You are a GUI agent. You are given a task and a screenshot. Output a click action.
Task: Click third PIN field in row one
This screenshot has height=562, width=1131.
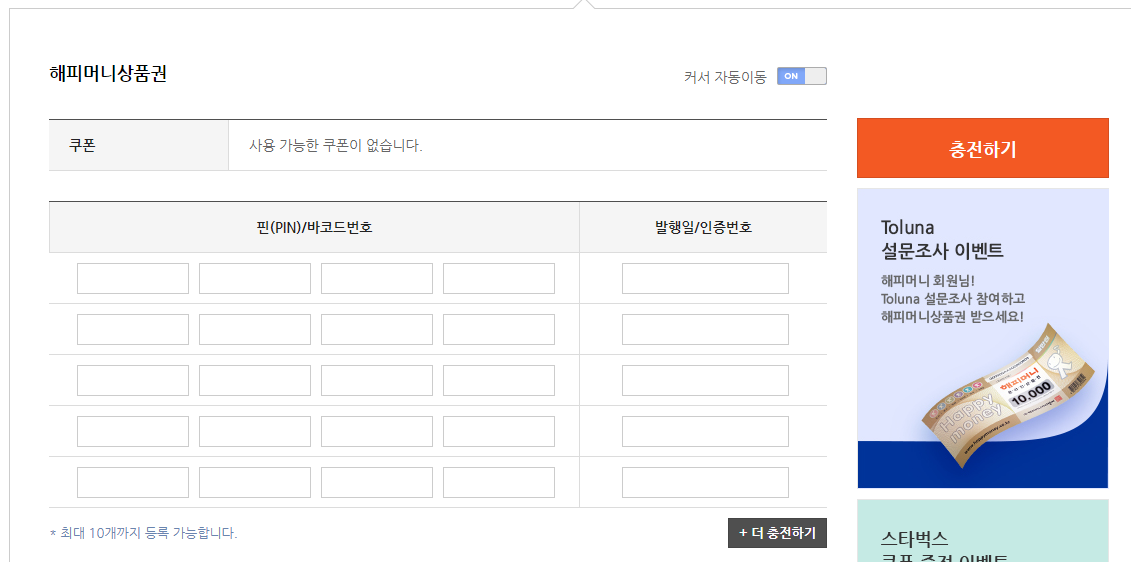pos(377,278)
